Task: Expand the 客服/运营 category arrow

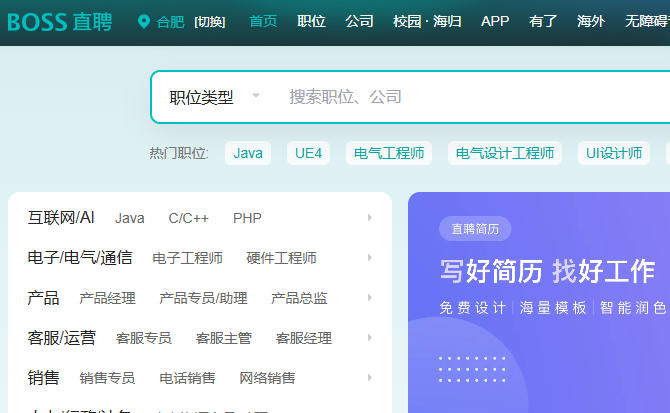Action: 370,338
